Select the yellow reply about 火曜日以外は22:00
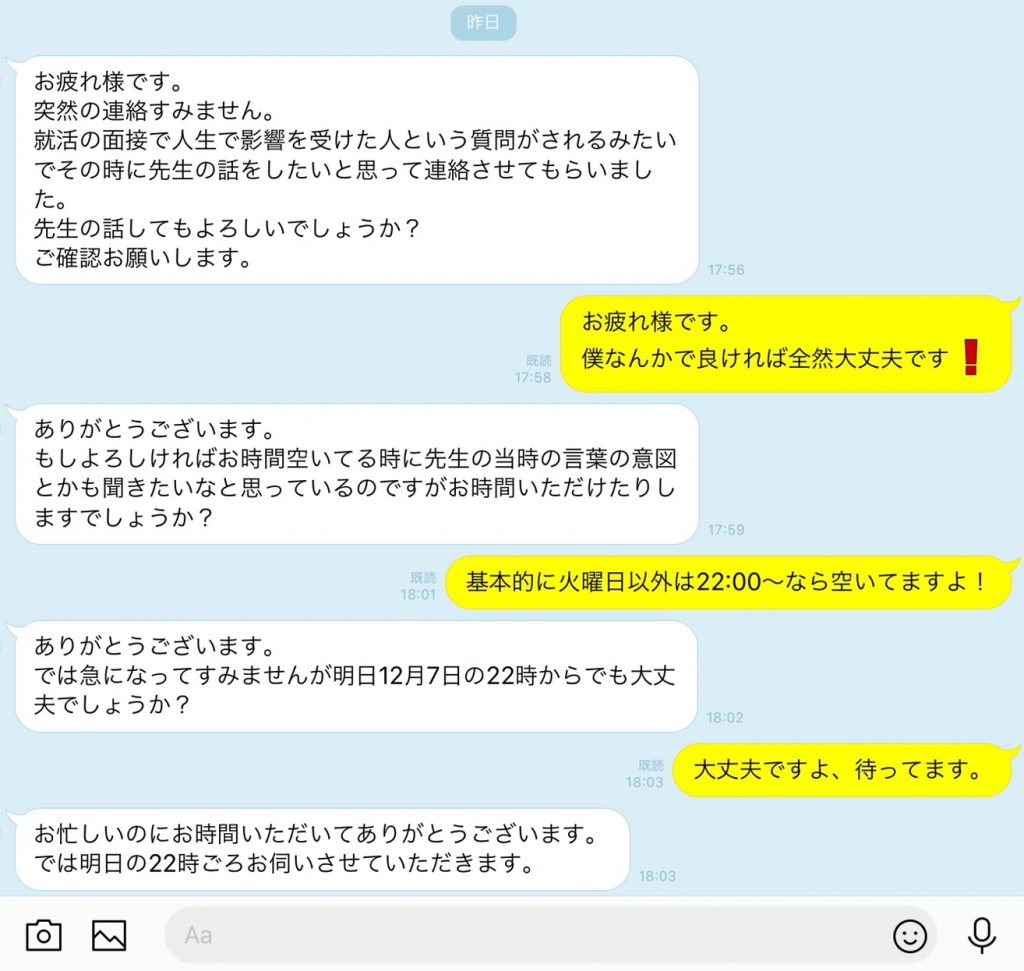 click(x=729, y=582)
